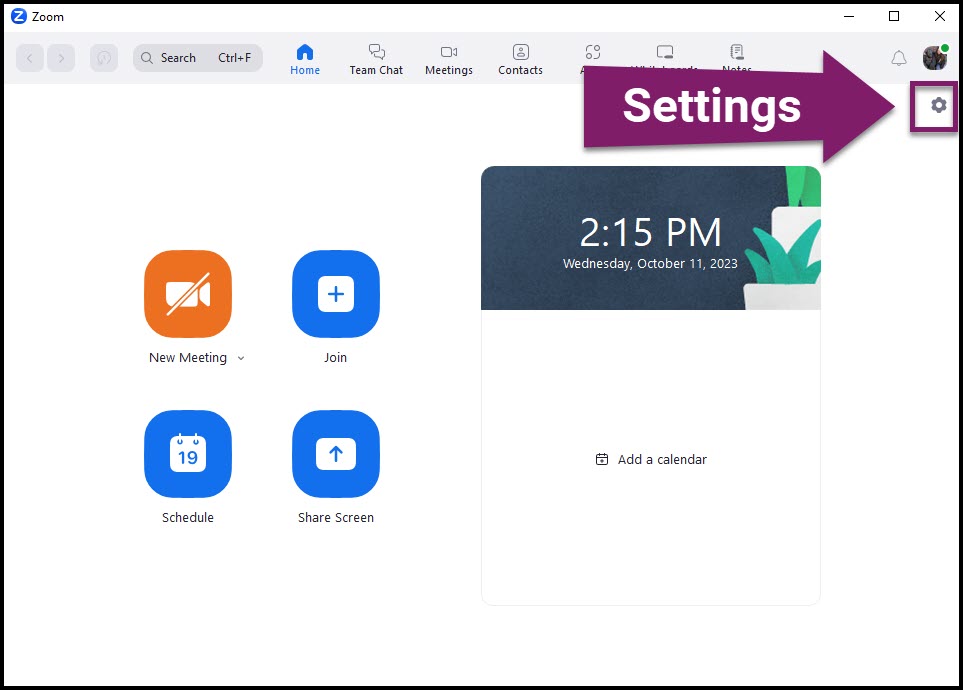Navigate forward with the right arrow
The height and width of the screenshot is (690, 963).
click(61, 58)
